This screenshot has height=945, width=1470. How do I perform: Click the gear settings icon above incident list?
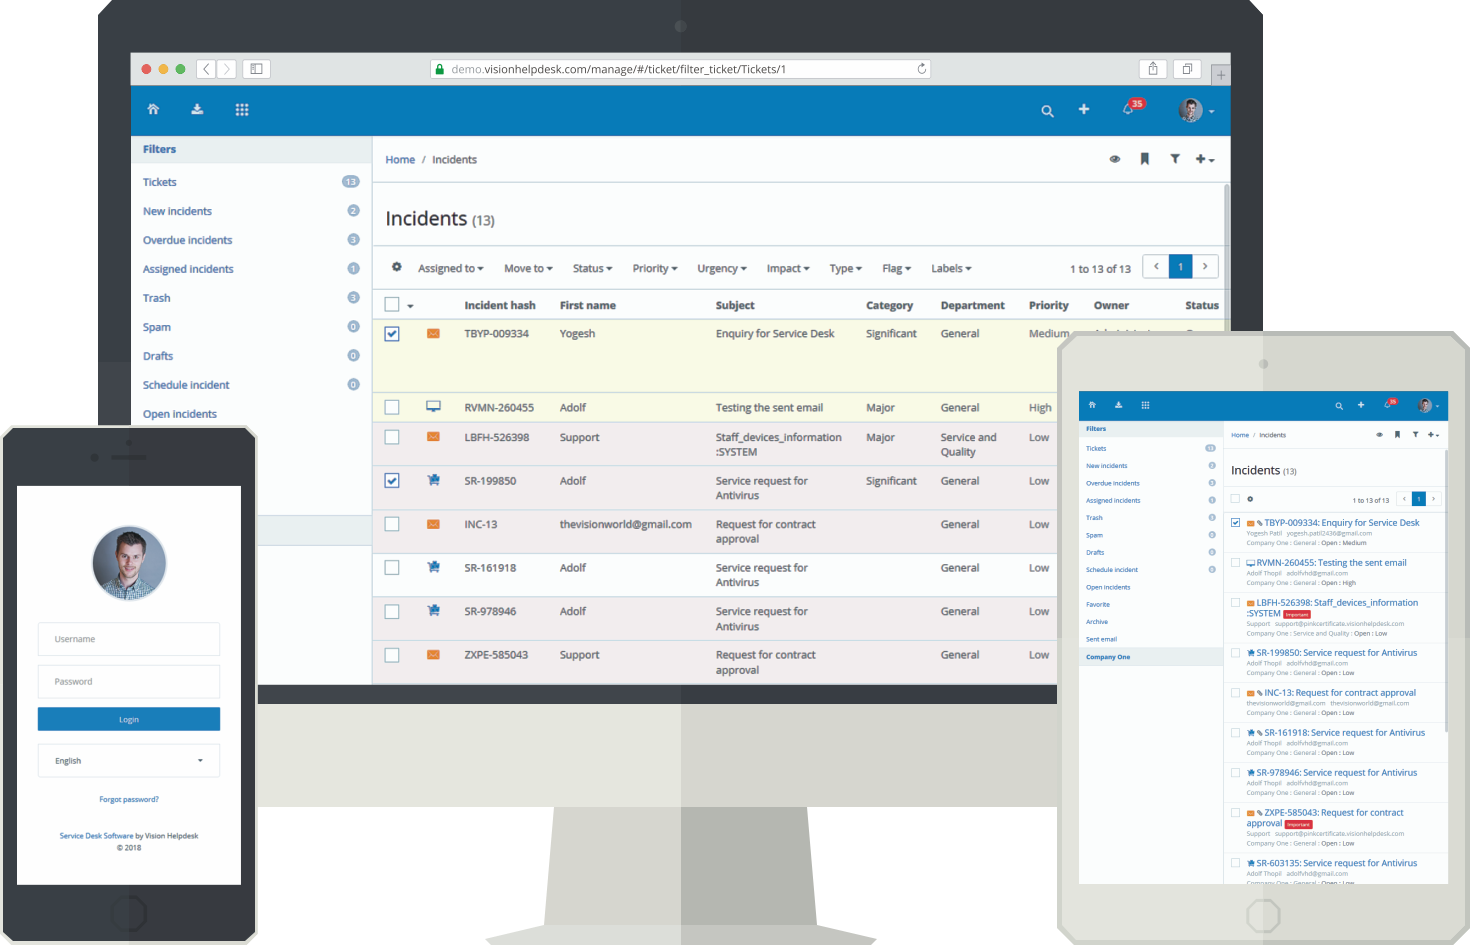(x=396, y=267)
